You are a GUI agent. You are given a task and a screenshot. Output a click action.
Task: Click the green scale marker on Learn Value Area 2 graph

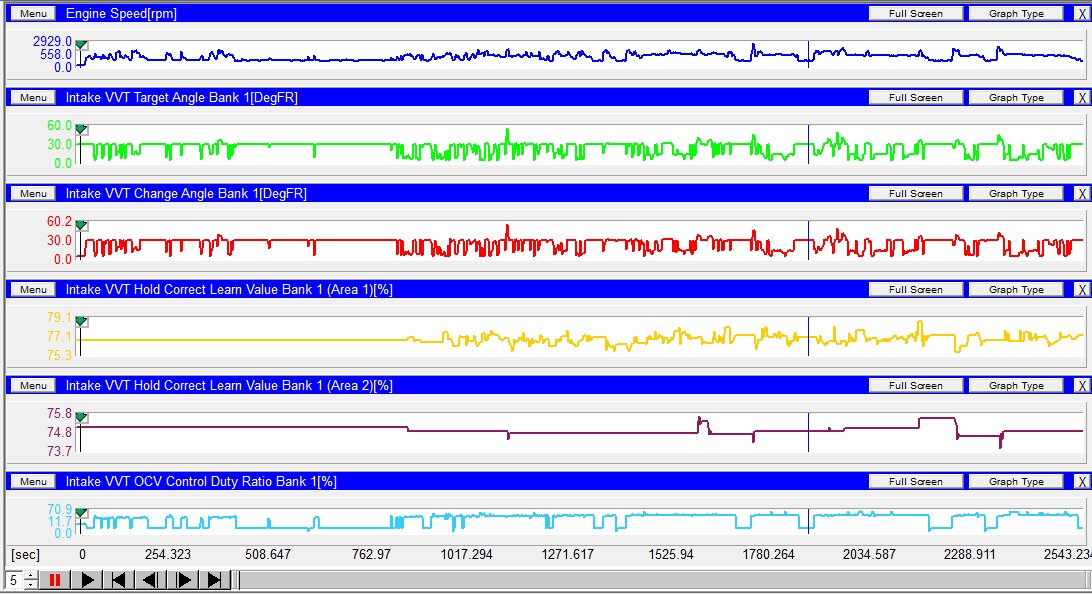tap(81, 417)
